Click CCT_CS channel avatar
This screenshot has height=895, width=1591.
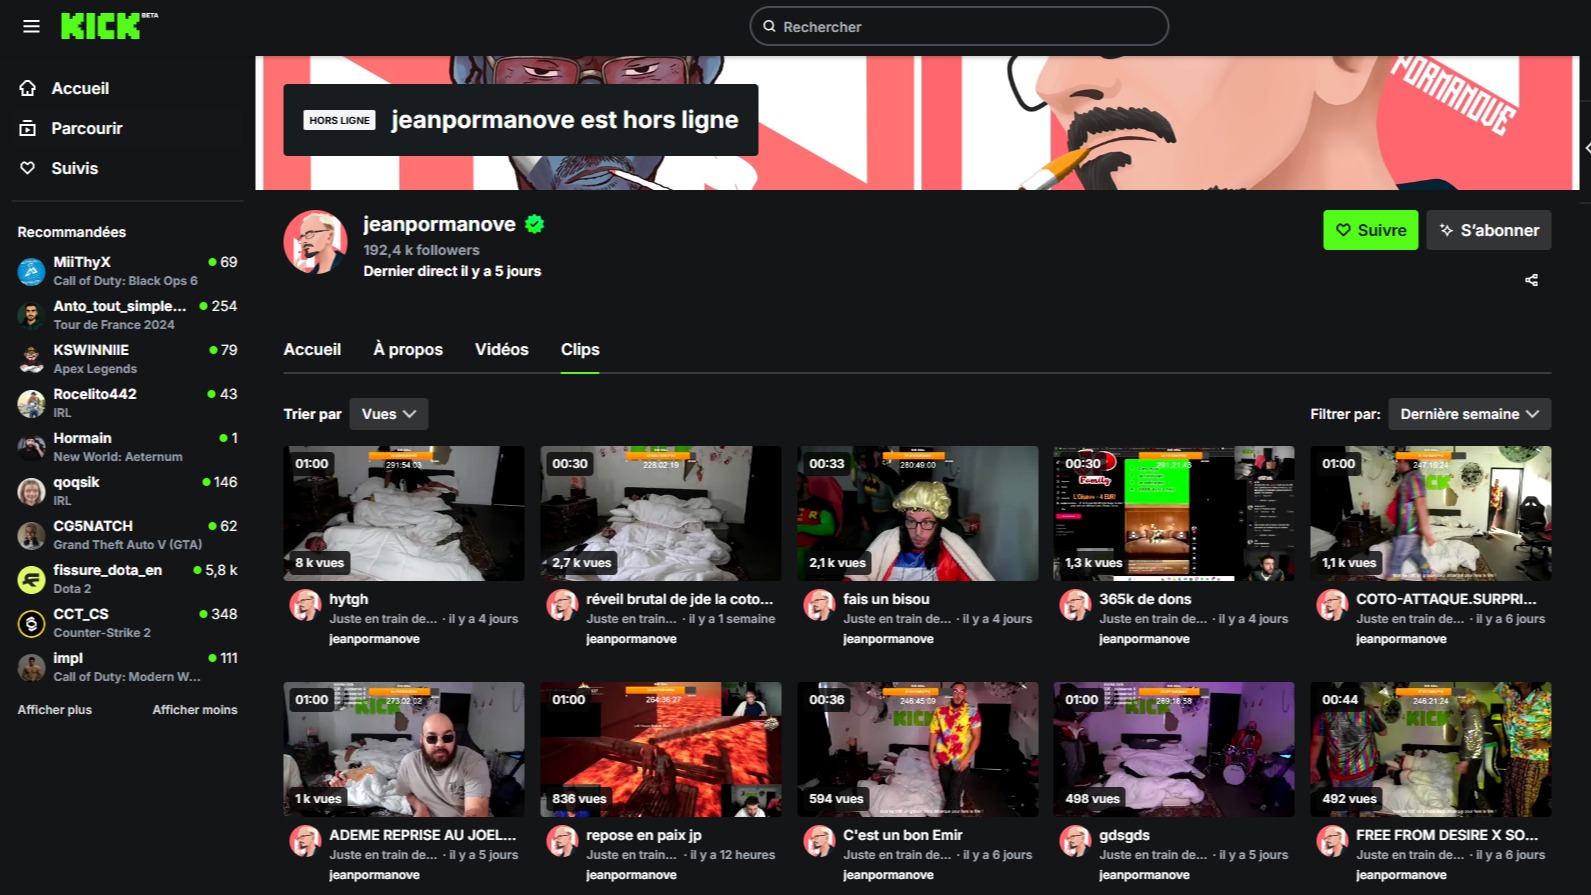click(32, 623)
